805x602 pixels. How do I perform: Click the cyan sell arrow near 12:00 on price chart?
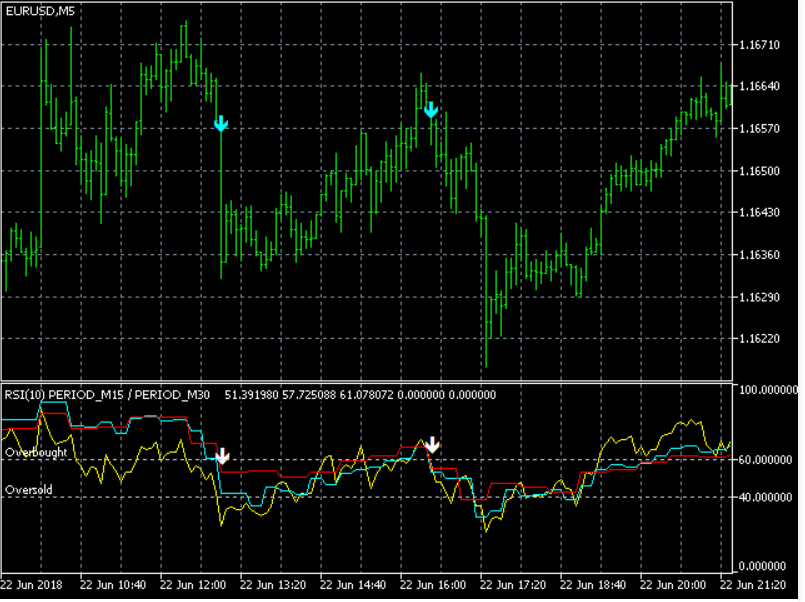221,124
